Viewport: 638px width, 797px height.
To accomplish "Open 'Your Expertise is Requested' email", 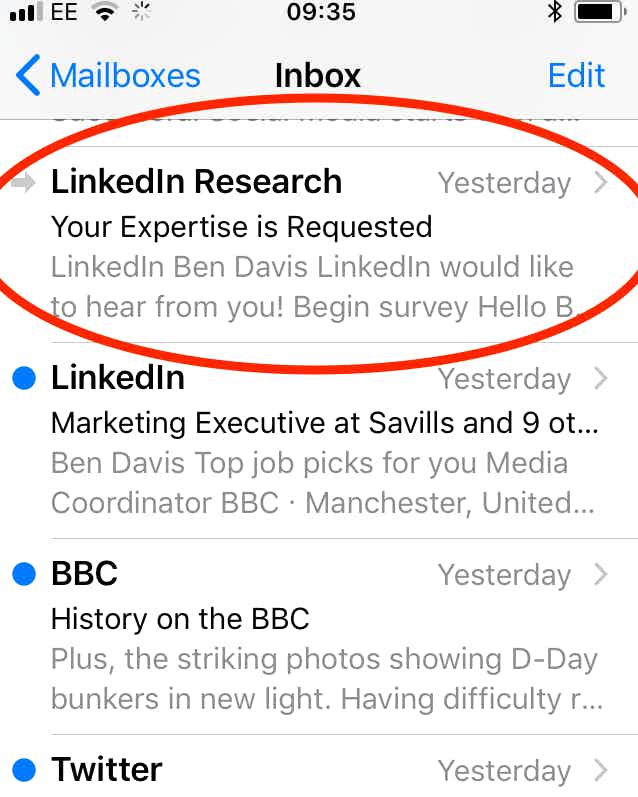I will pos(241,227).
